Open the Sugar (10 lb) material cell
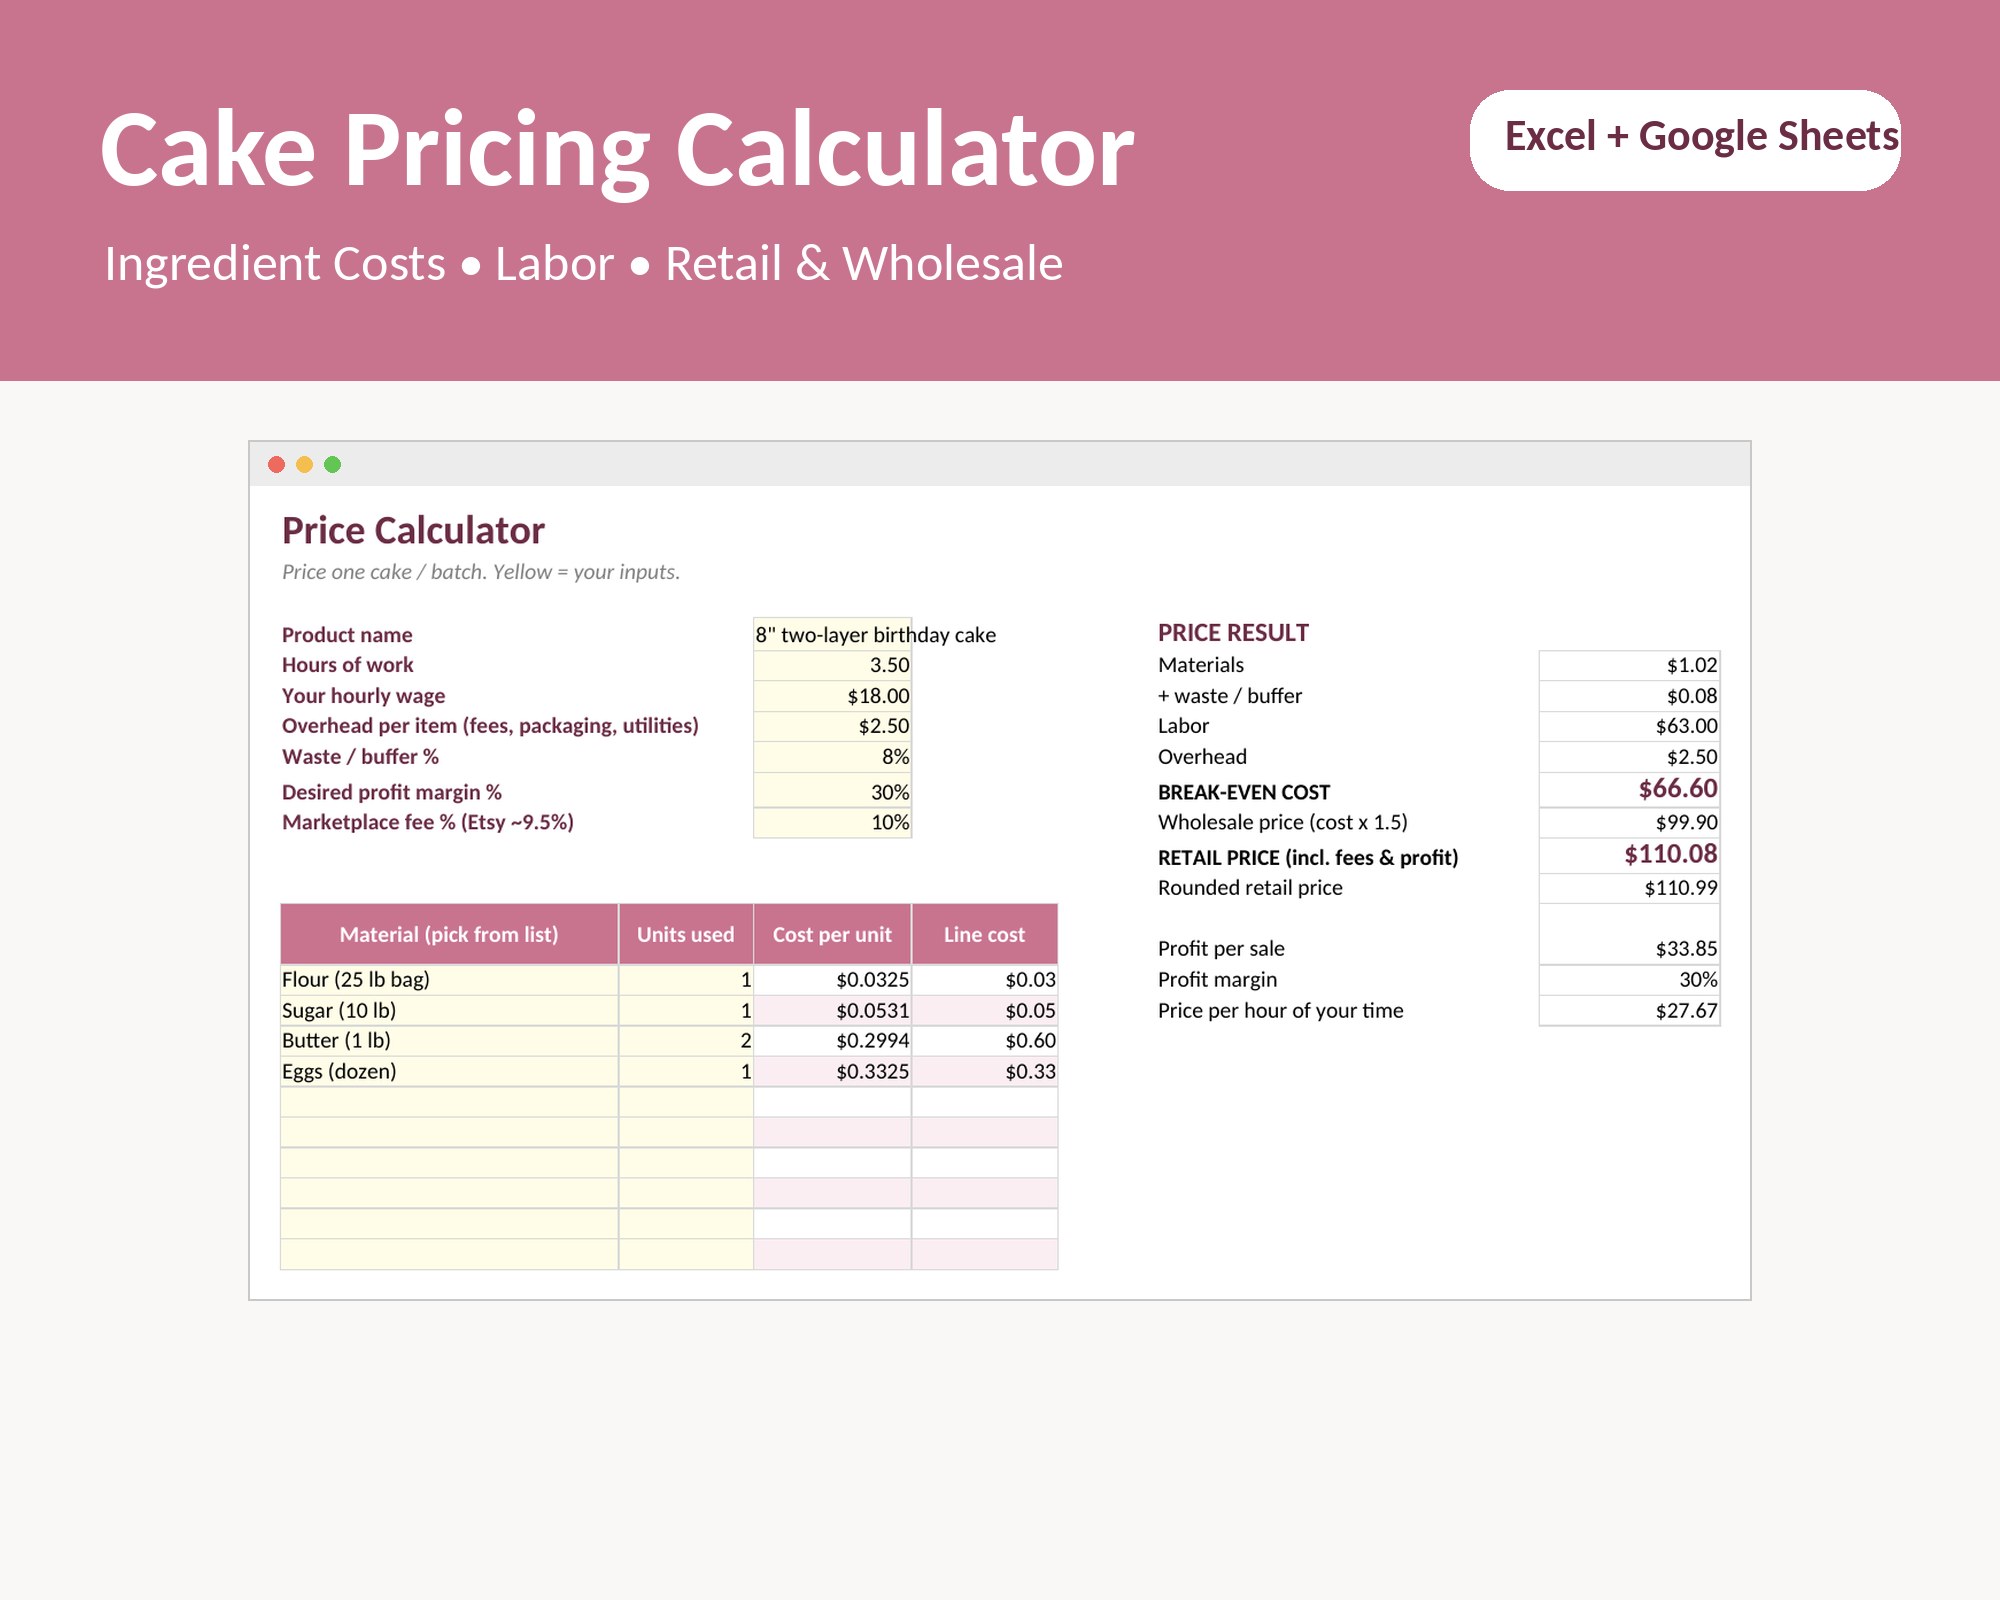Image resolution: width=2000 pixels, height=1600 pixels. [449, 1010]
